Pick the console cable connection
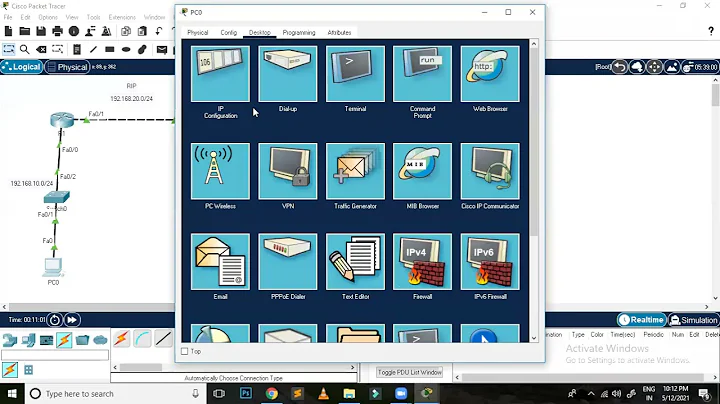 pyautogui.click(x=142, y=339)
